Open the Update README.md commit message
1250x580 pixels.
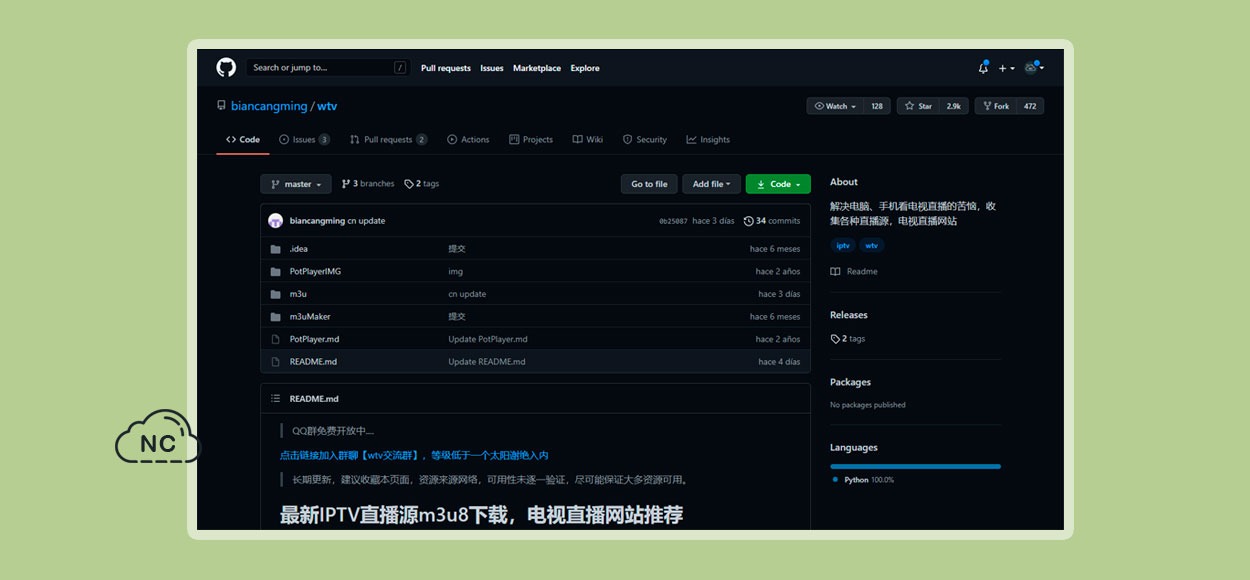coord(487,362)
